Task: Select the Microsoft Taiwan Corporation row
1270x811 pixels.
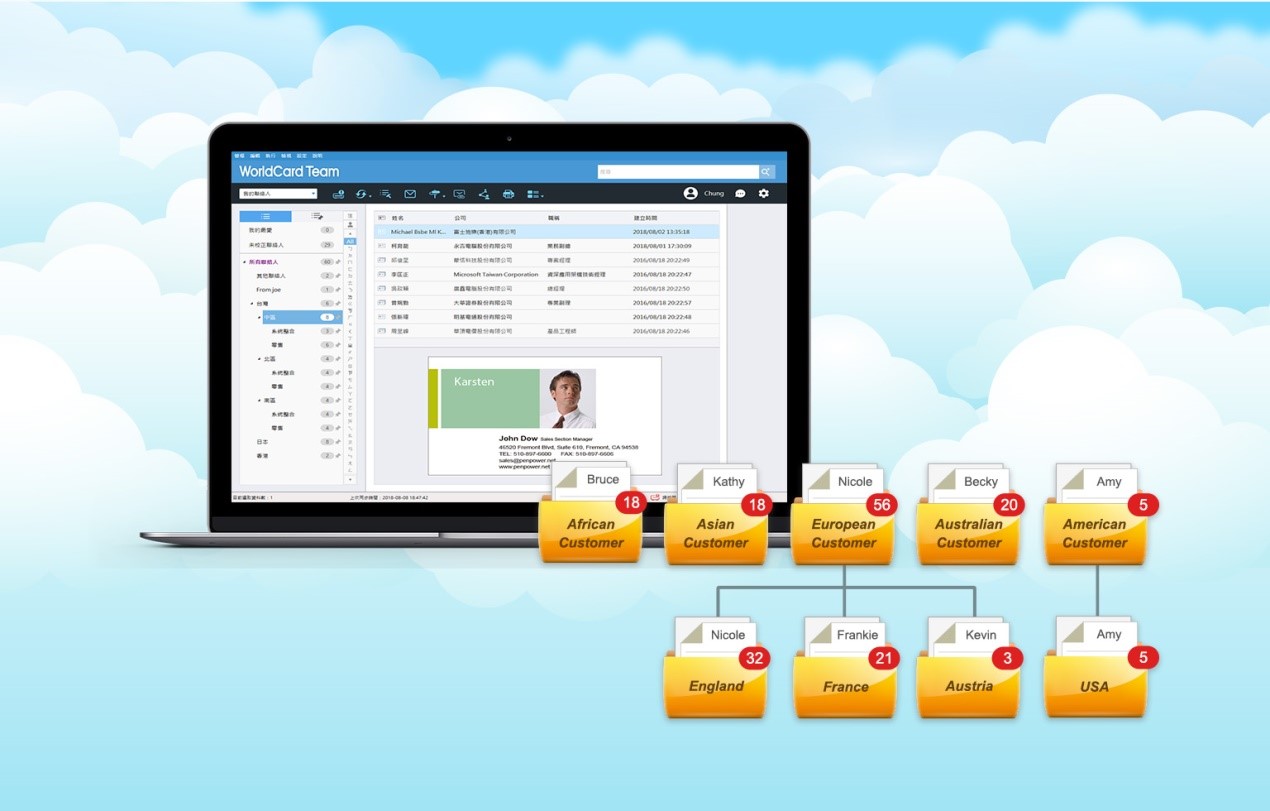Action: pos(547,274)
